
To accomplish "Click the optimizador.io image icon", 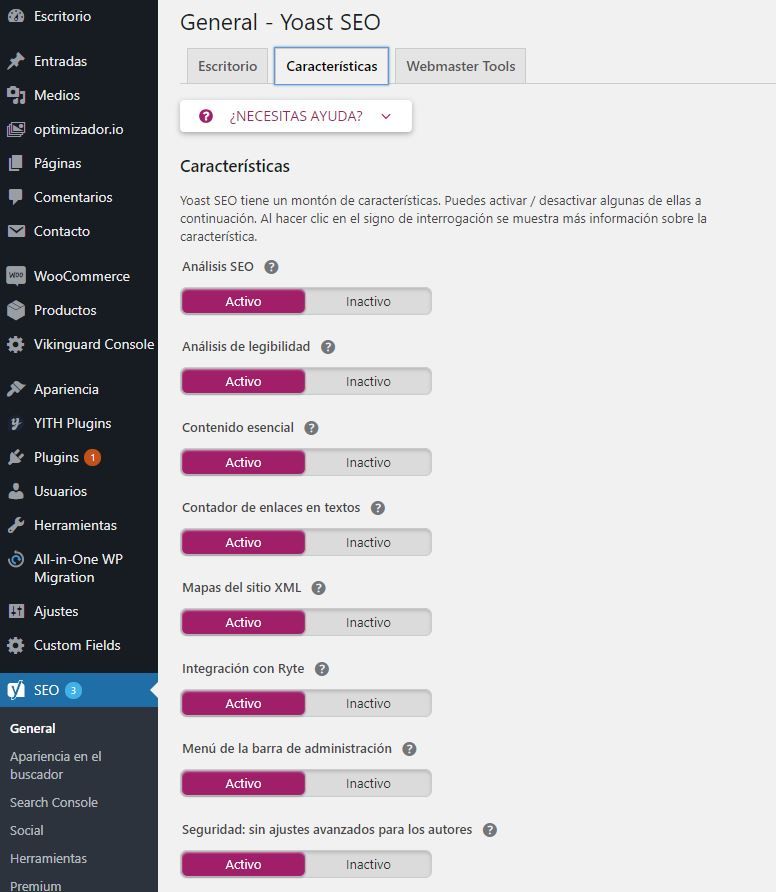I will pyautogui.click(x=16, y=129).
